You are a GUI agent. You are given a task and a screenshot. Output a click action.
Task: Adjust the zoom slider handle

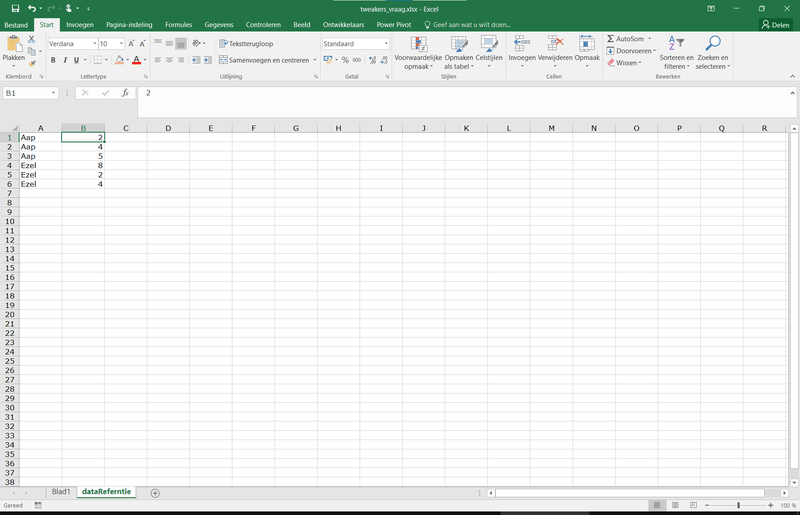[738, 505]
